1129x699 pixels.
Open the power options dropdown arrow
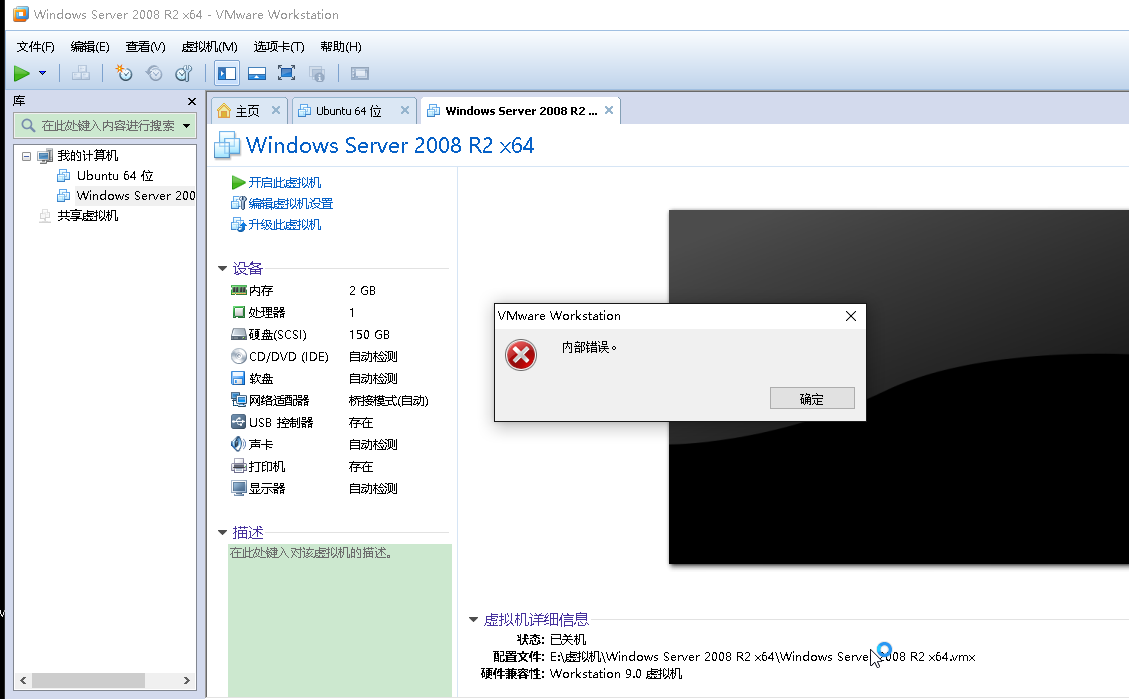pyautogui.click(x=42, y=73)
